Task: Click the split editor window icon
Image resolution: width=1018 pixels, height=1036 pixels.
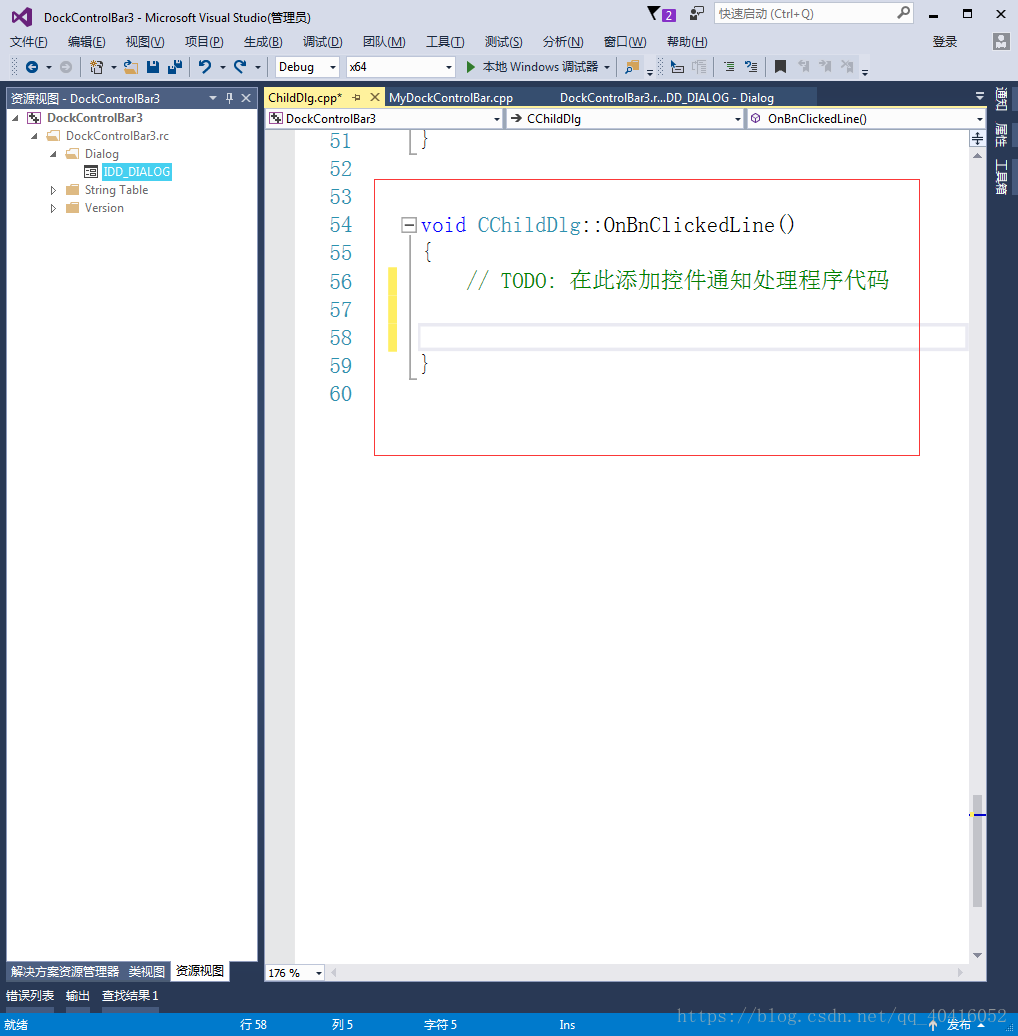Action: [x=977, y=139]
